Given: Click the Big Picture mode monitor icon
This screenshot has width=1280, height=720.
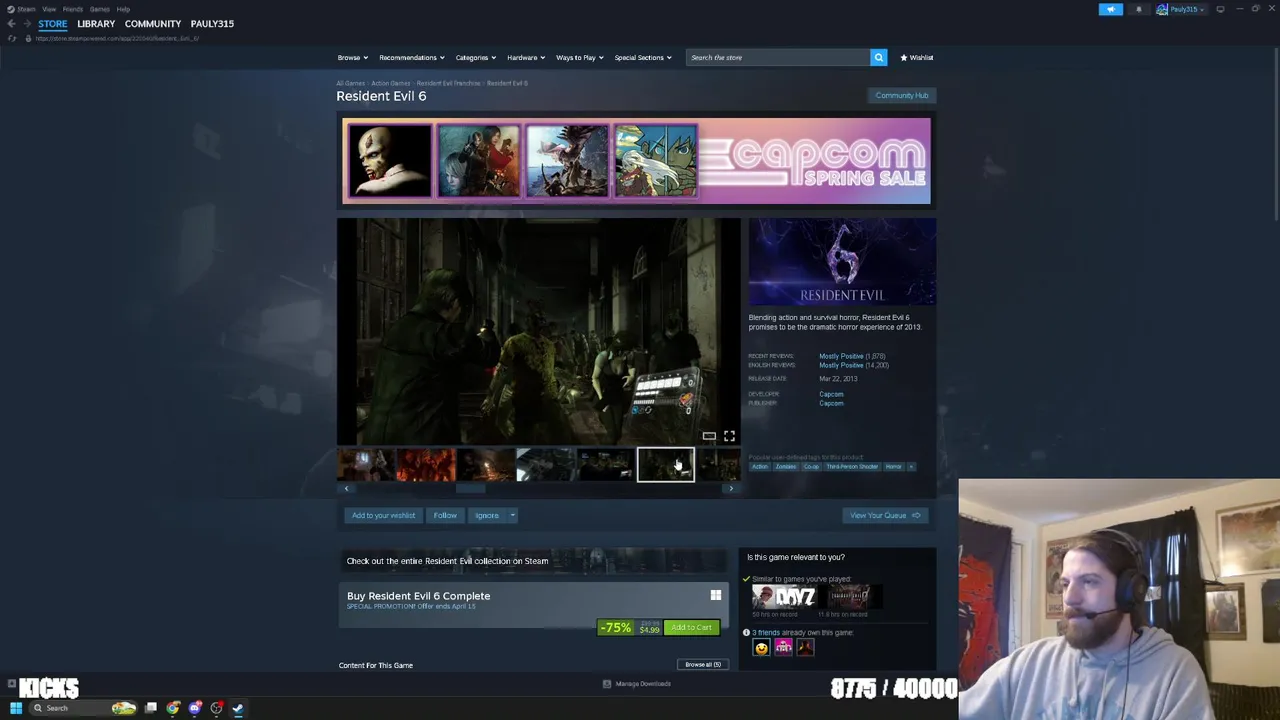Looking at the screenshot, I should pyautogui.click(x=1220, y=9).
